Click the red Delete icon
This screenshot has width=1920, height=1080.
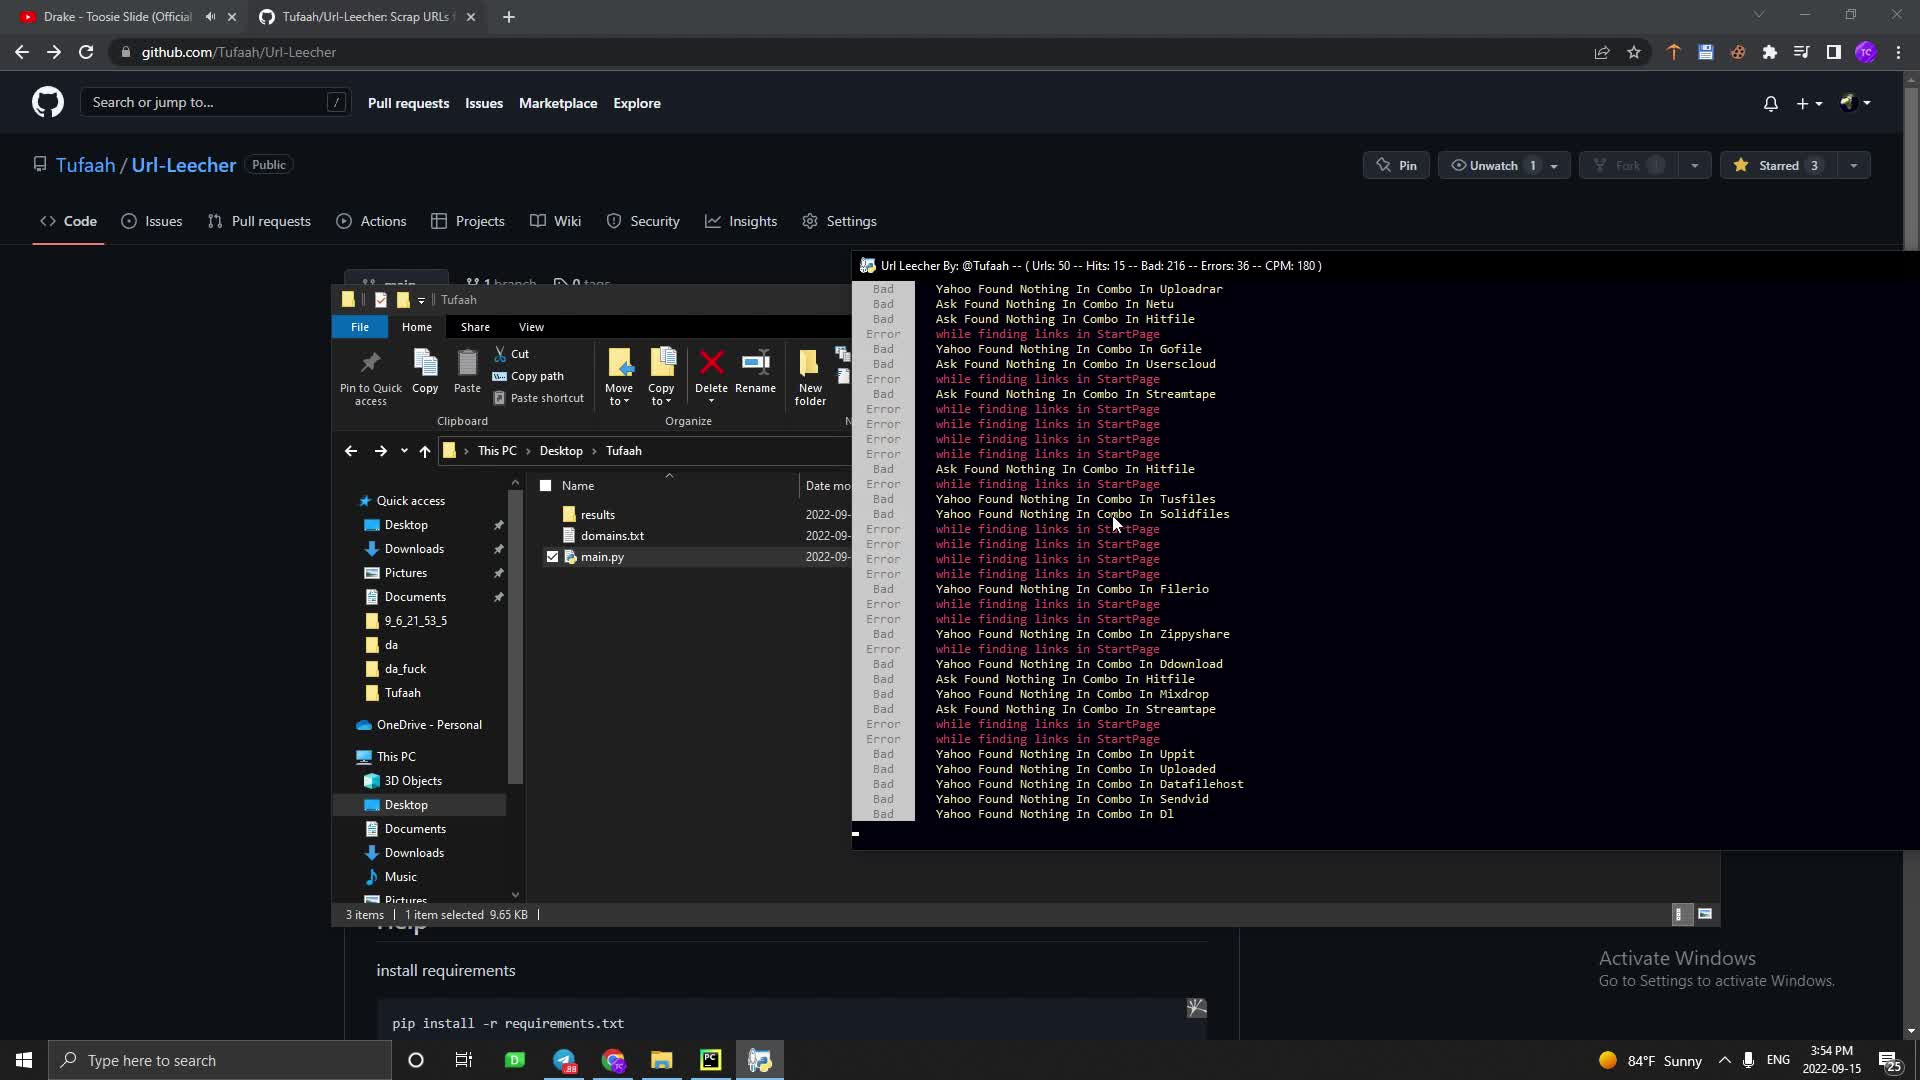711,363
